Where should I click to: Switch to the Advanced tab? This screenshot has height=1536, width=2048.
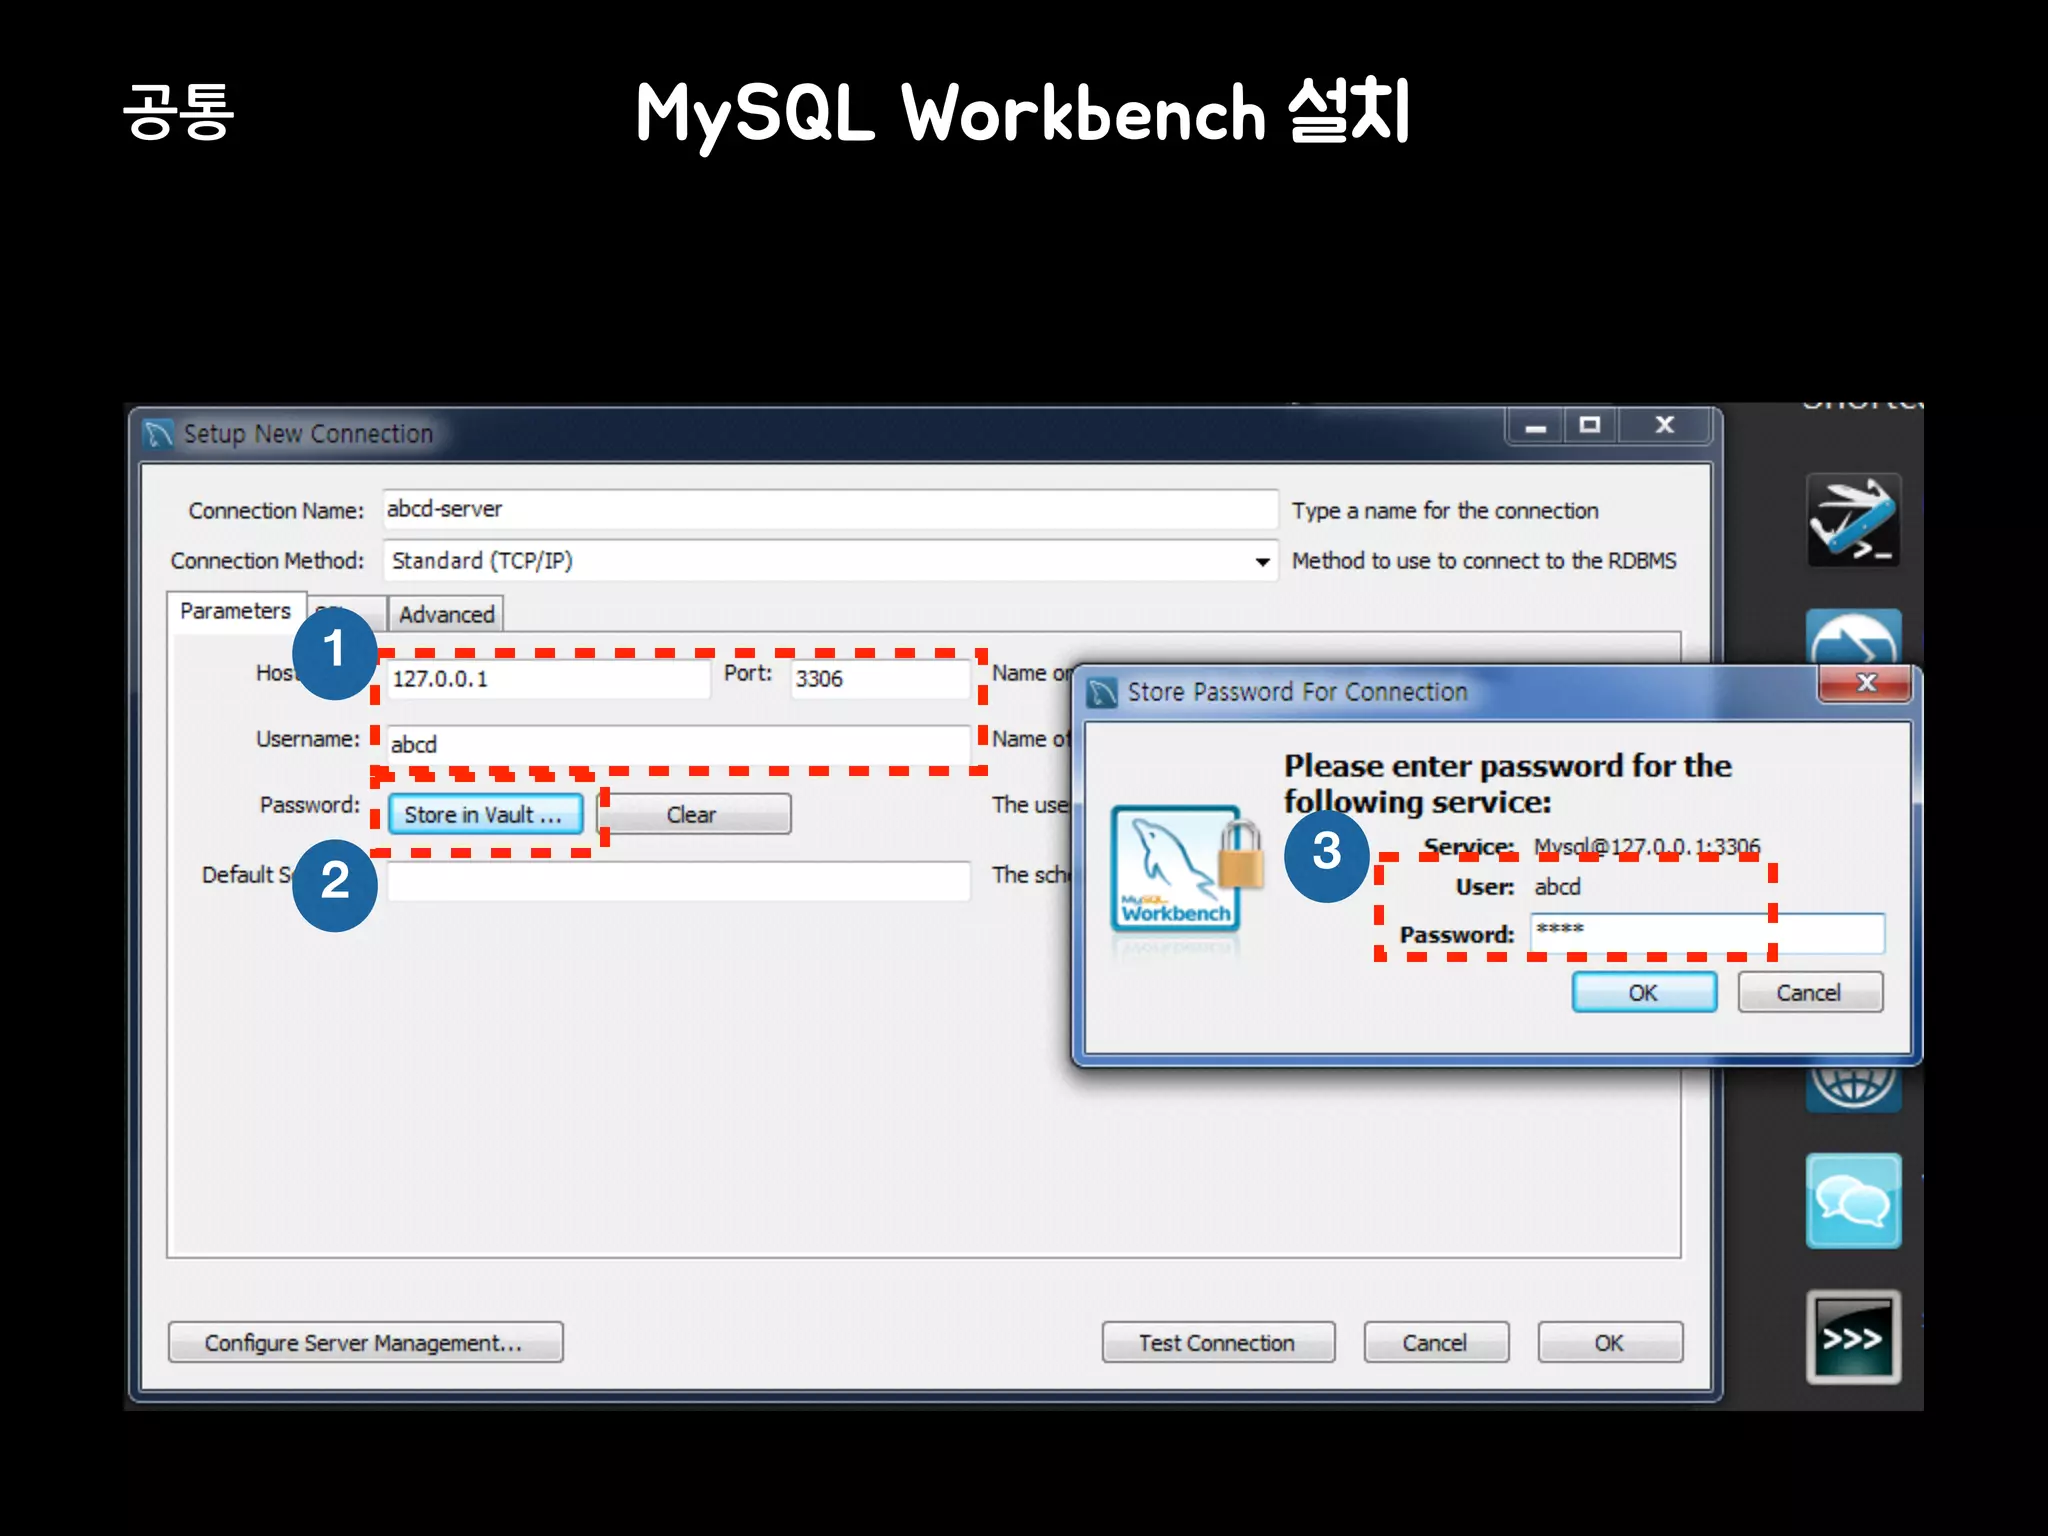tap(446, 614)
